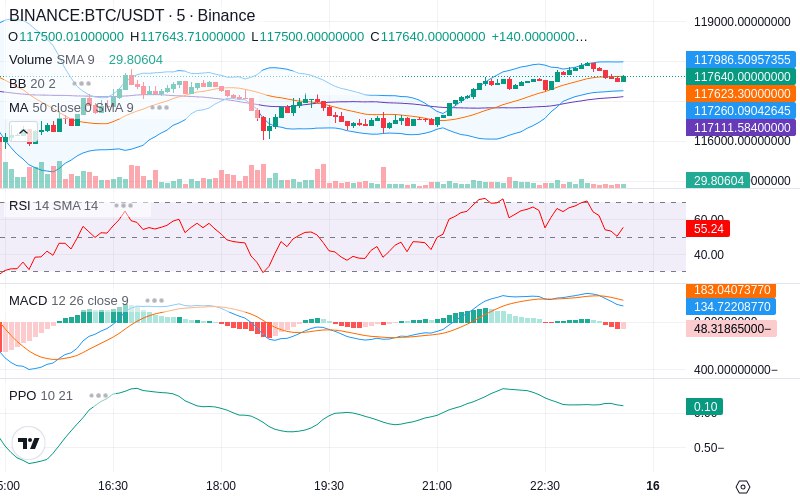Click the red RSI 55.24 value label
This screenshot has width=800, height=500.
708,229
